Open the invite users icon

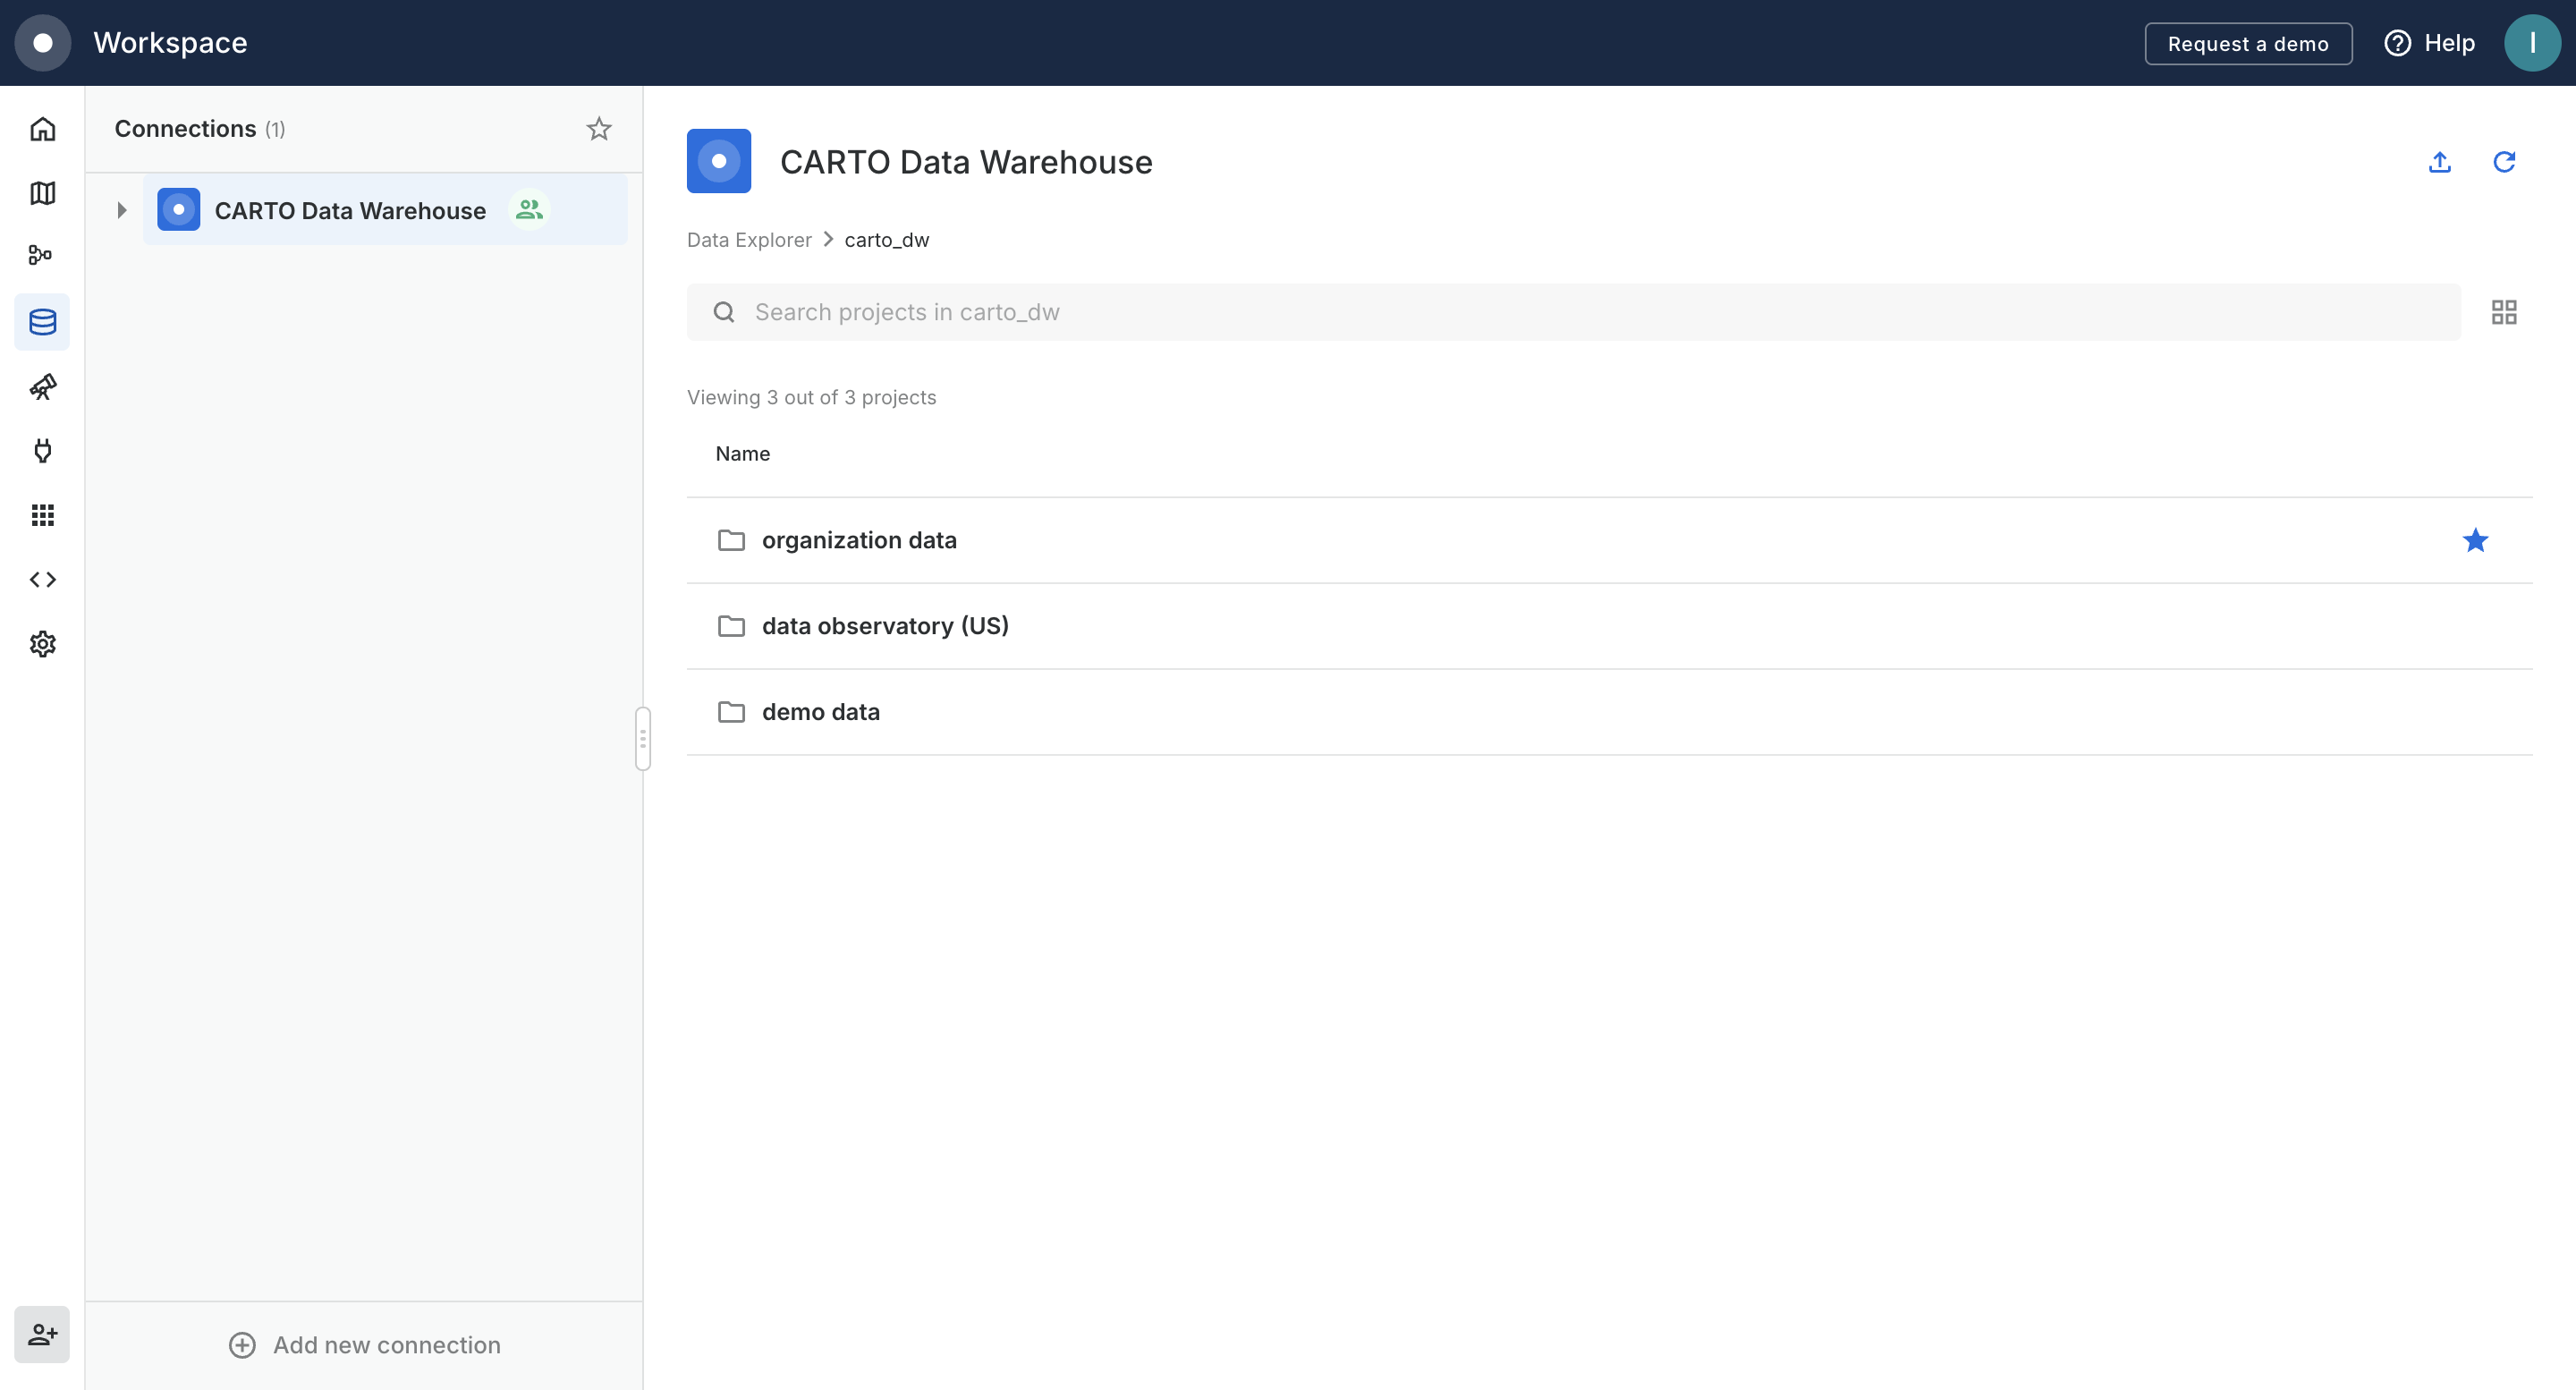pos(42,1334)
